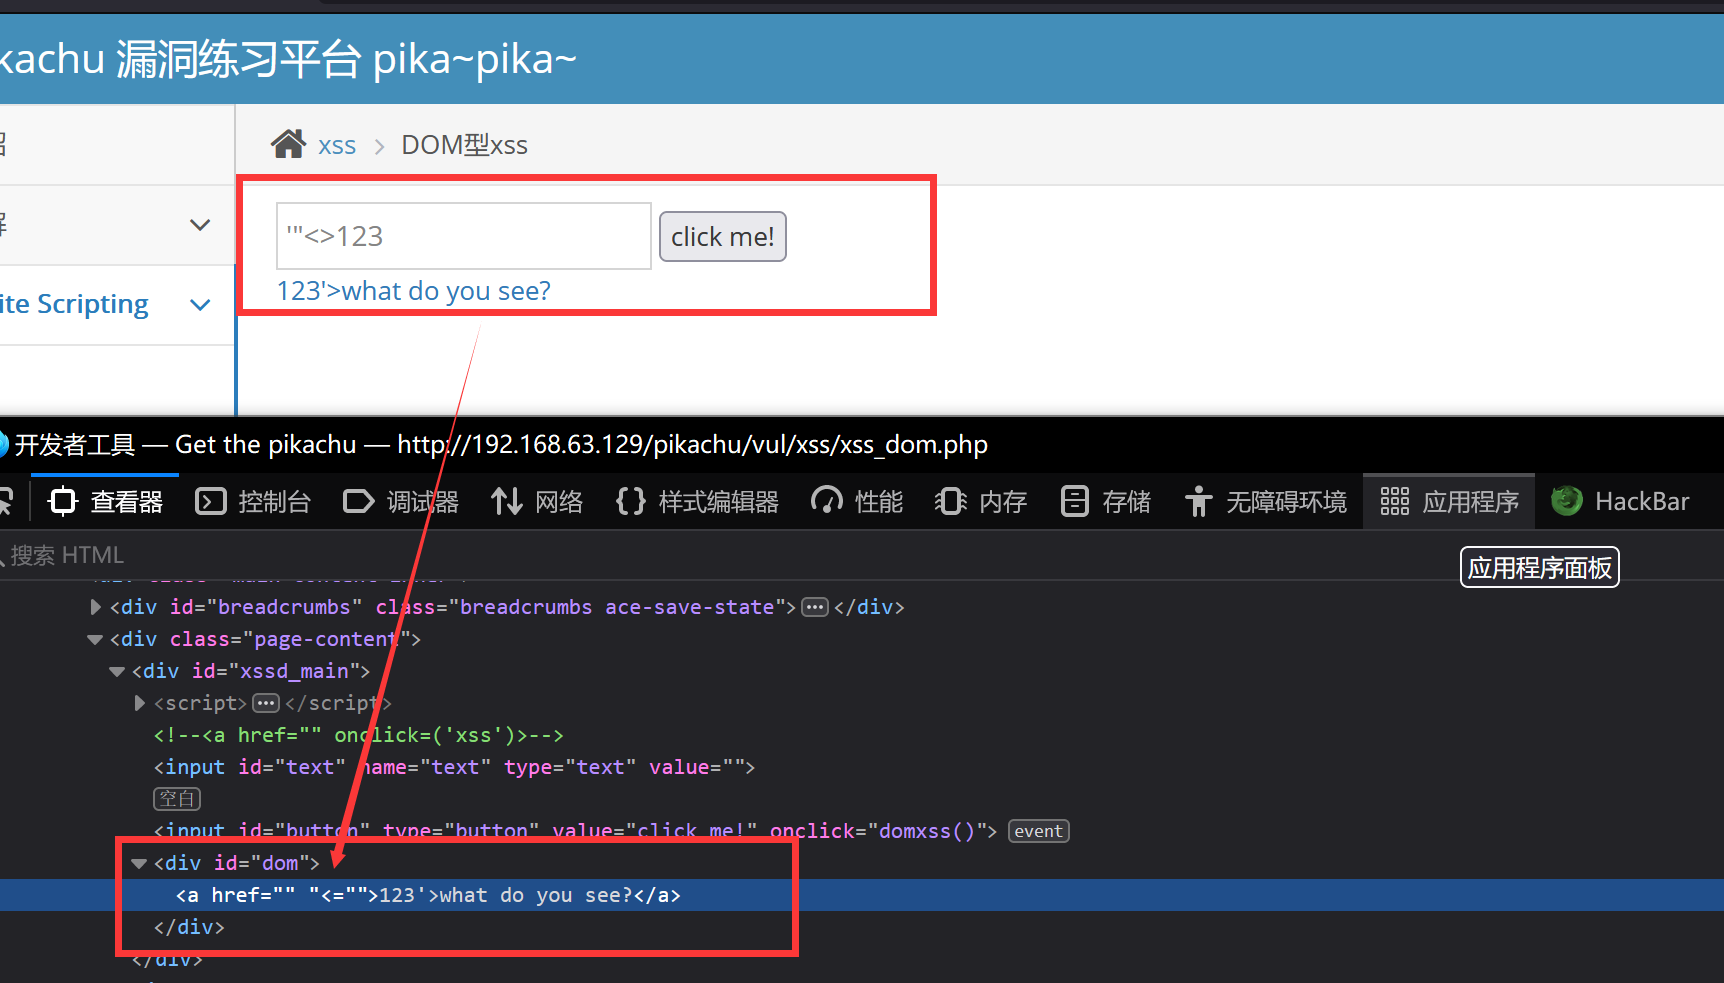Click the green HackBar icon
The width and height of the screenshot is (1724, 983).
1567,501
